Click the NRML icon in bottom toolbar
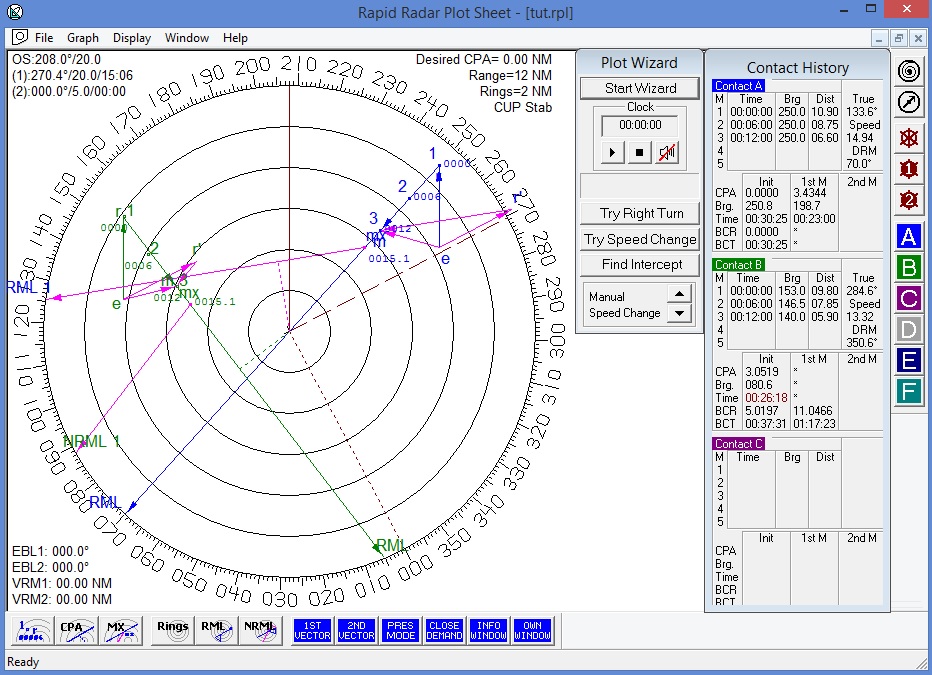 [261, 630]
